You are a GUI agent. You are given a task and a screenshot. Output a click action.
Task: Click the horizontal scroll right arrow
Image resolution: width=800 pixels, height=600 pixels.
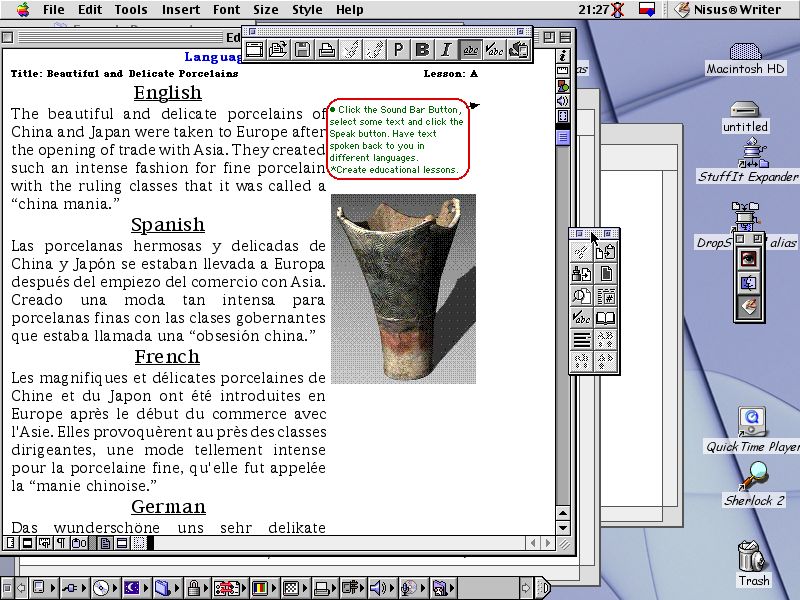tap(548, 543)
